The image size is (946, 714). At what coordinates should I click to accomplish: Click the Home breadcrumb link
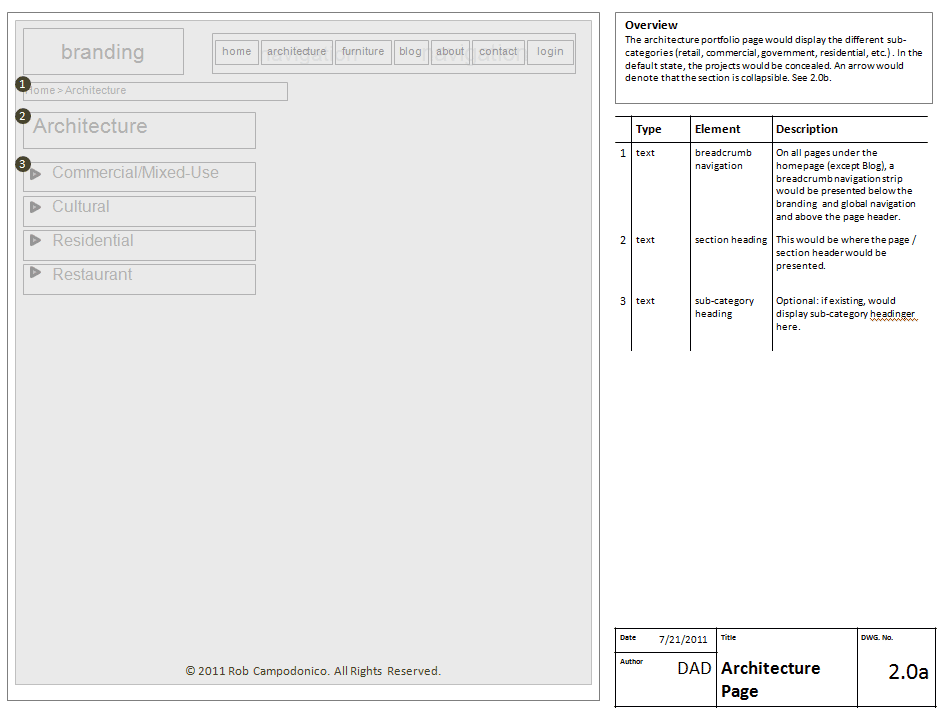point(41,91)
